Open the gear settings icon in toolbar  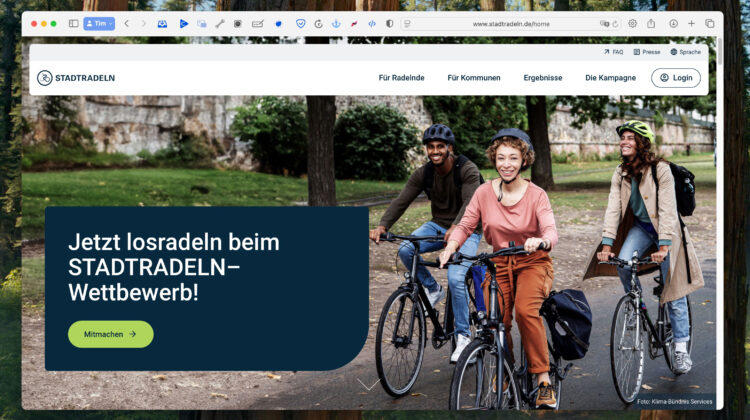coord(632,23)
